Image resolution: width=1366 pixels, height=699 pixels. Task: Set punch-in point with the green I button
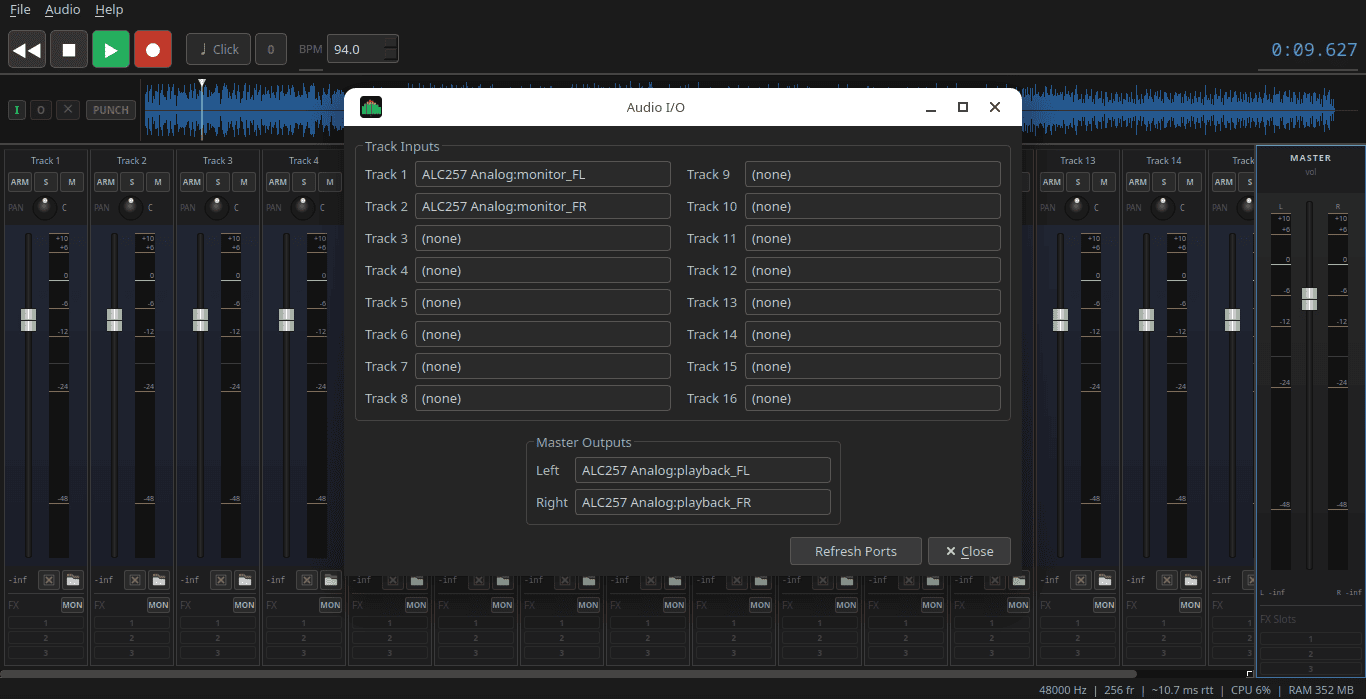click(x=17, y=110)
